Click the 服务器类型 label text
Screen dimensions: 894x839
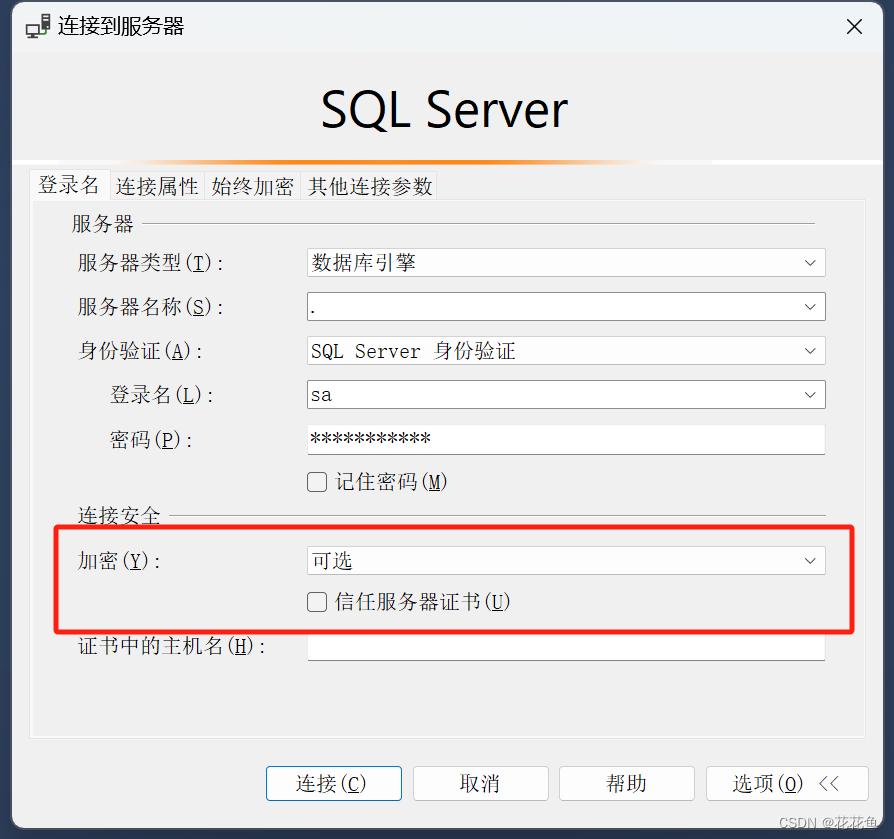coord(150,263)
